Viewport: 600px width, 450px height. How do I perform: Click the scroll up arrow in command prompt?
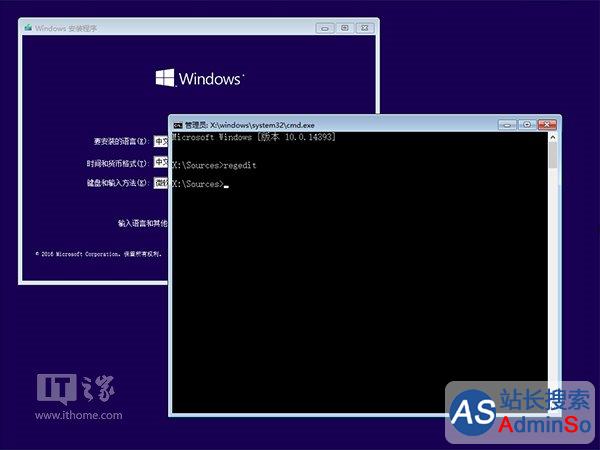pyautogui.click(x=553, y=137)
